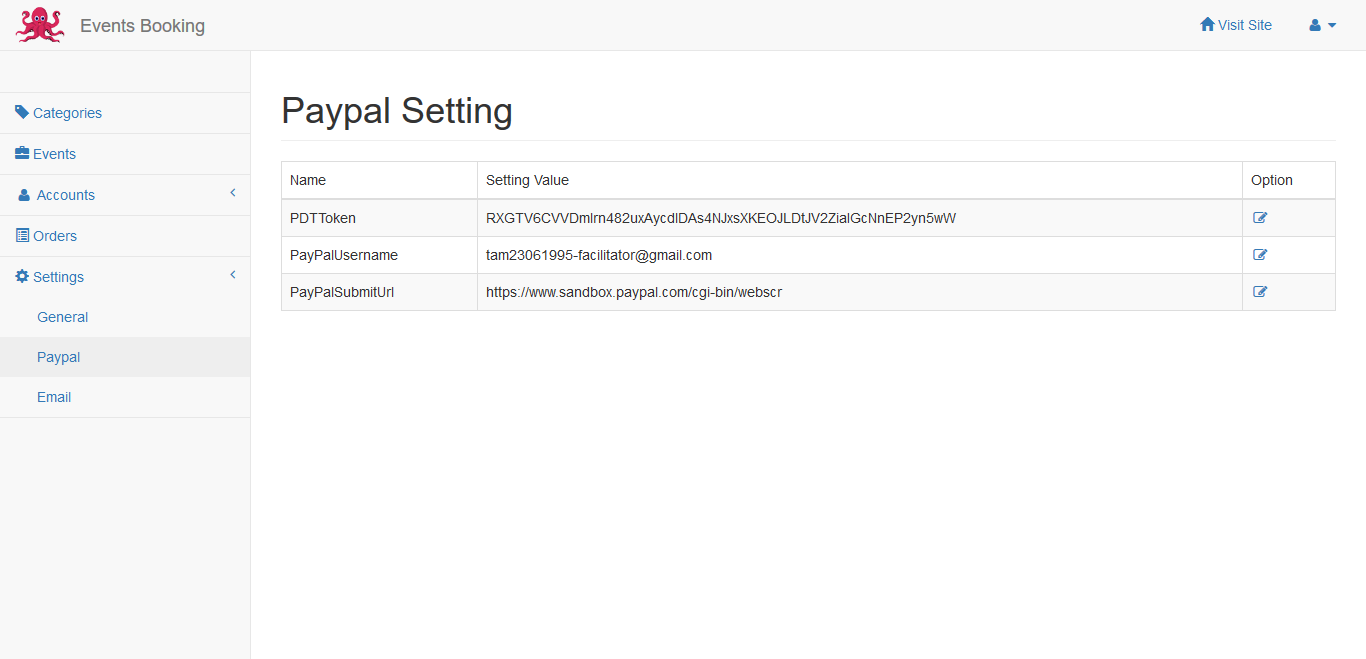
Task: Click the Orders list icon
Action: 22,235
